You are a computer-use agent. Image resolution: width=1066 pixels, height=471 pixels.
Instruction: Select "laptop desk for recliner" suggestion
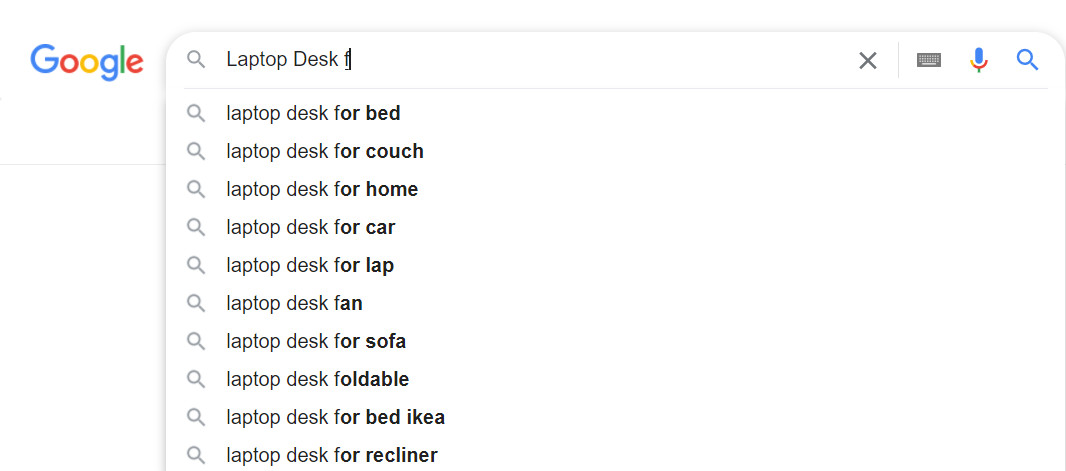click(332, 455)
